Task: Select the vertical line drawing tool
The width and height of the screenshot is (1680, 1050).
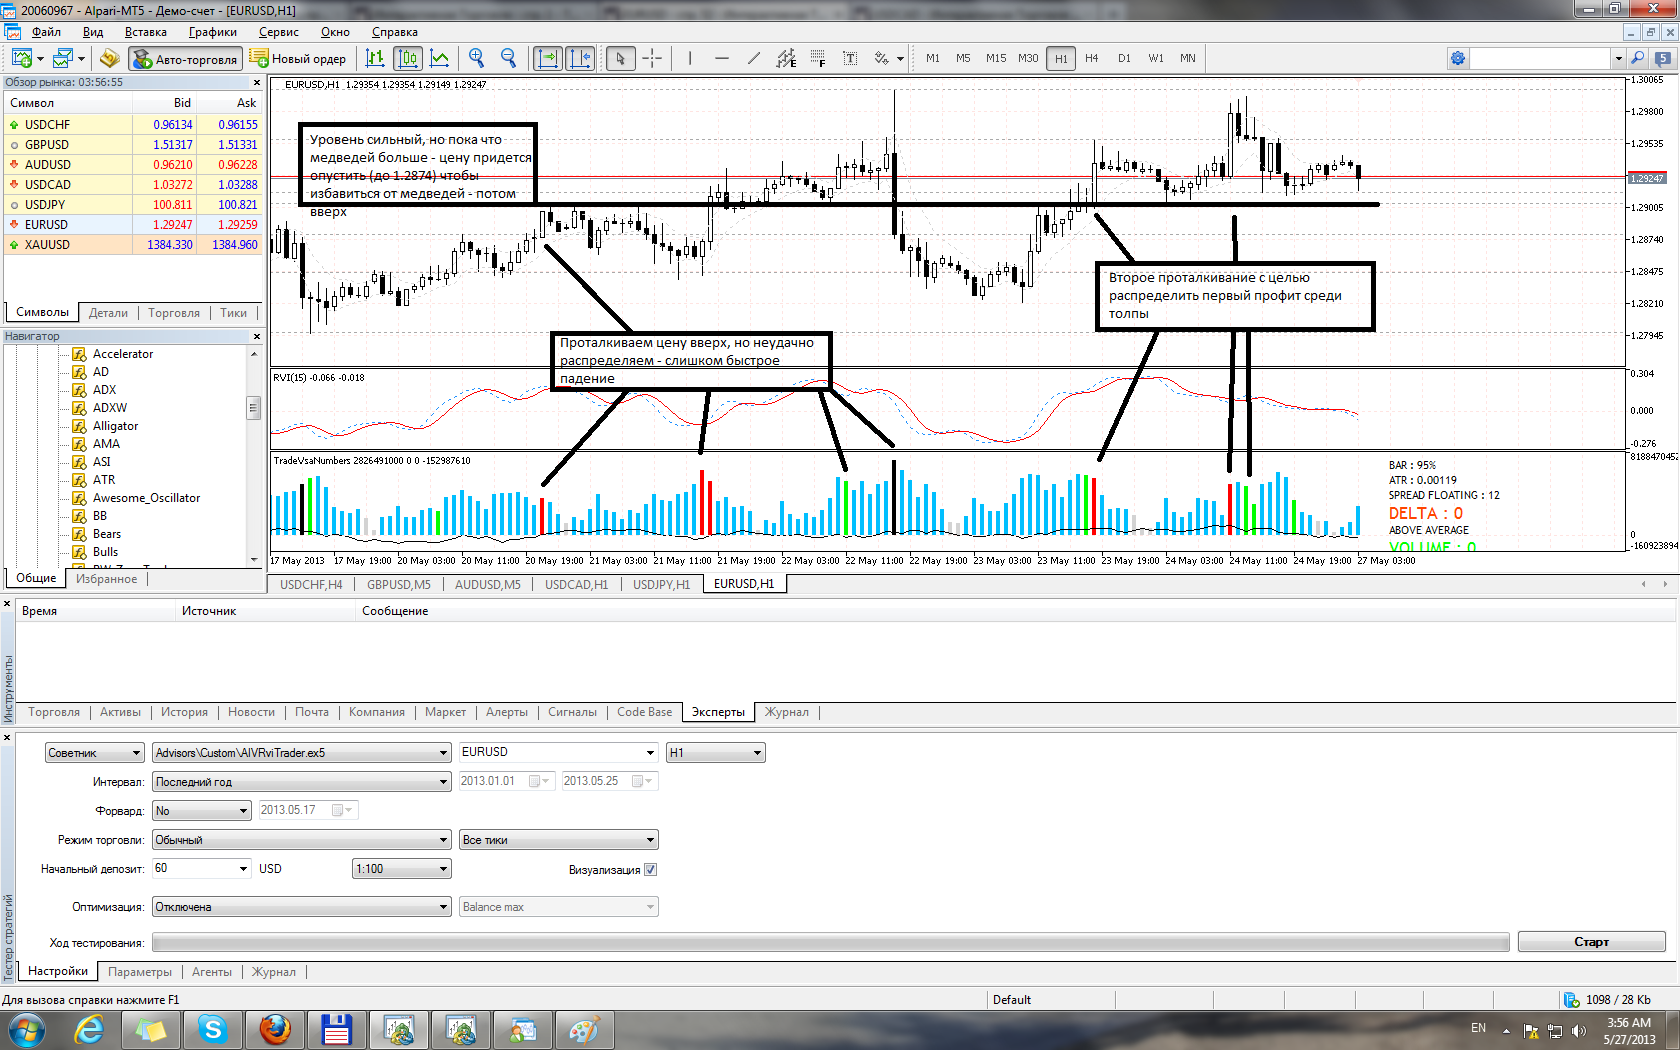Action: (690, 58)
